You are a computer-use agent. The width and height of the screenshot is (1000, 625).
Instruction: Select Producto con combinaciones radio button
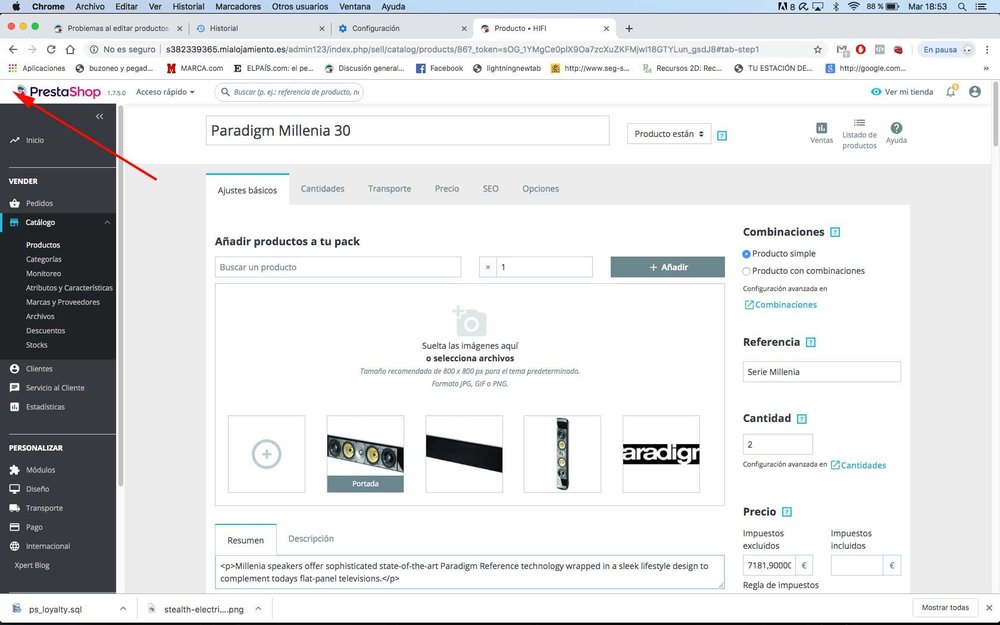(746, 271)
